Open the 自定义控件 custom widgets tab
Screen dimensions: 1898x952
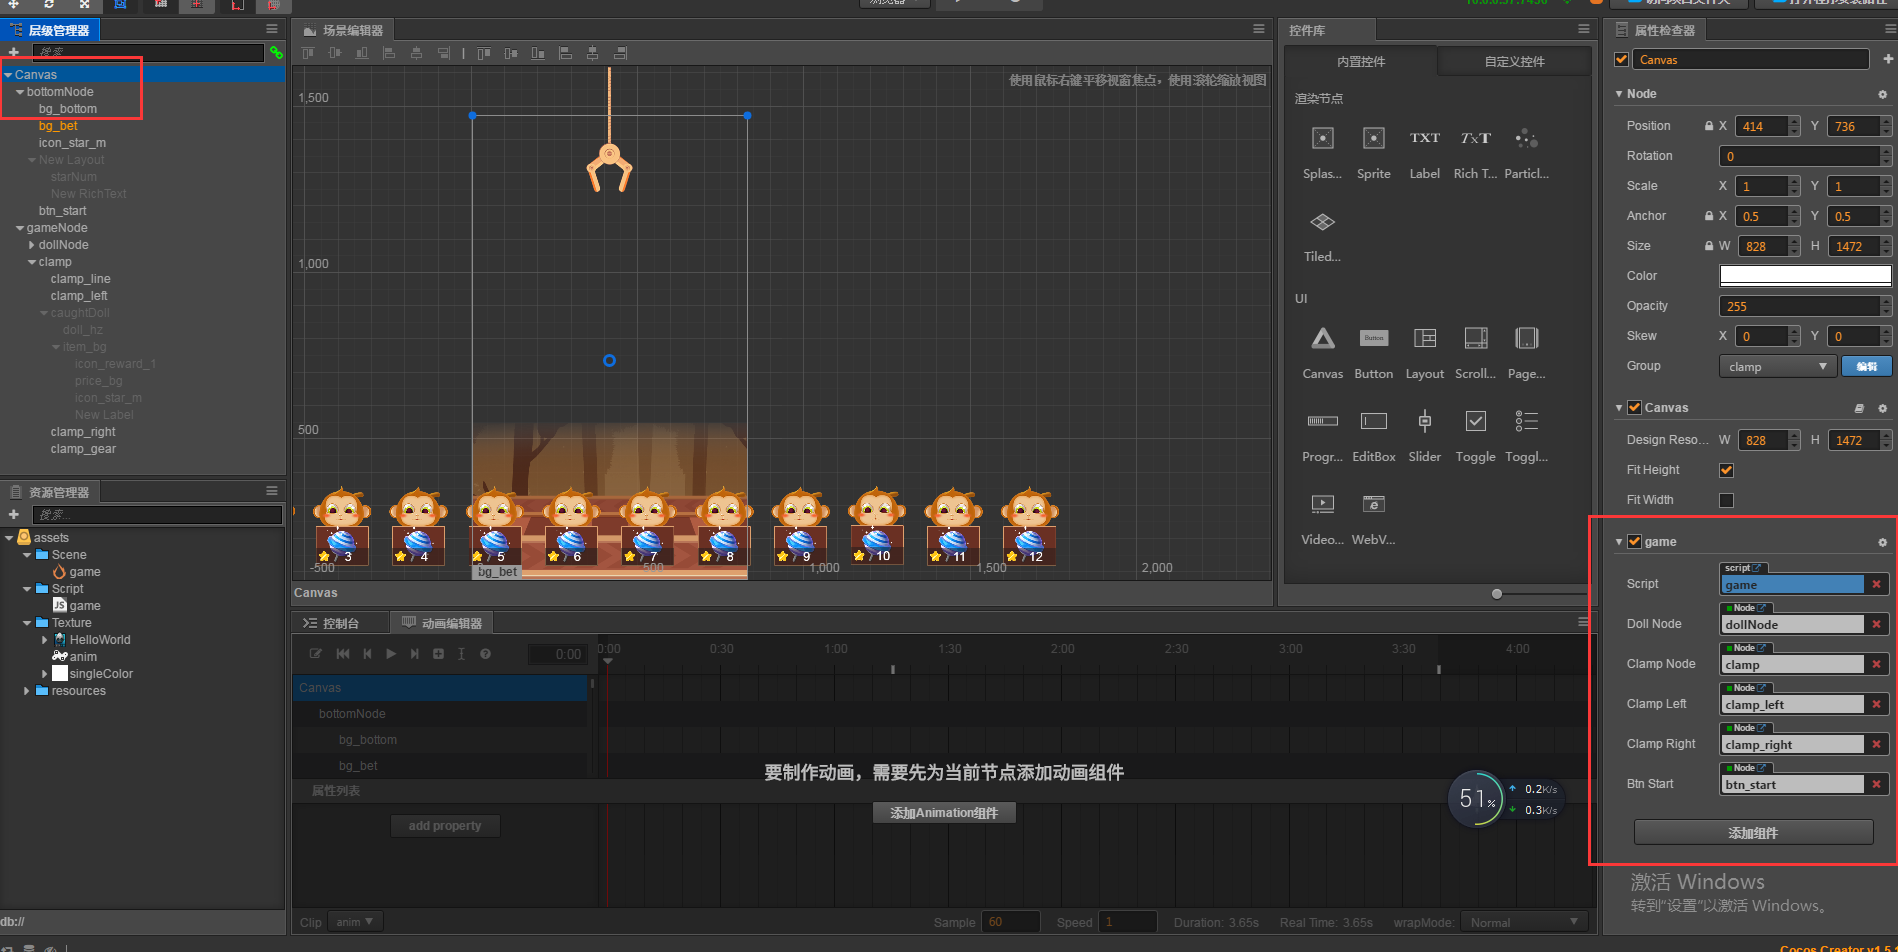(1514, 62)
